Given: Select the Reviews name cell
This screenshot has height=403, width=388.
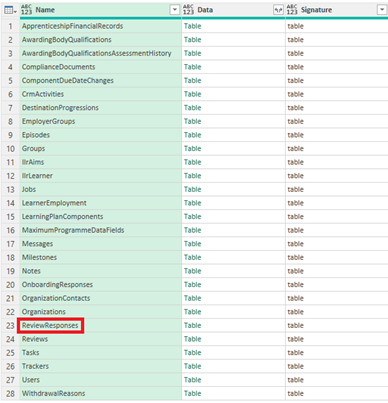Looking at the screenshot, I should click(101, 339).
